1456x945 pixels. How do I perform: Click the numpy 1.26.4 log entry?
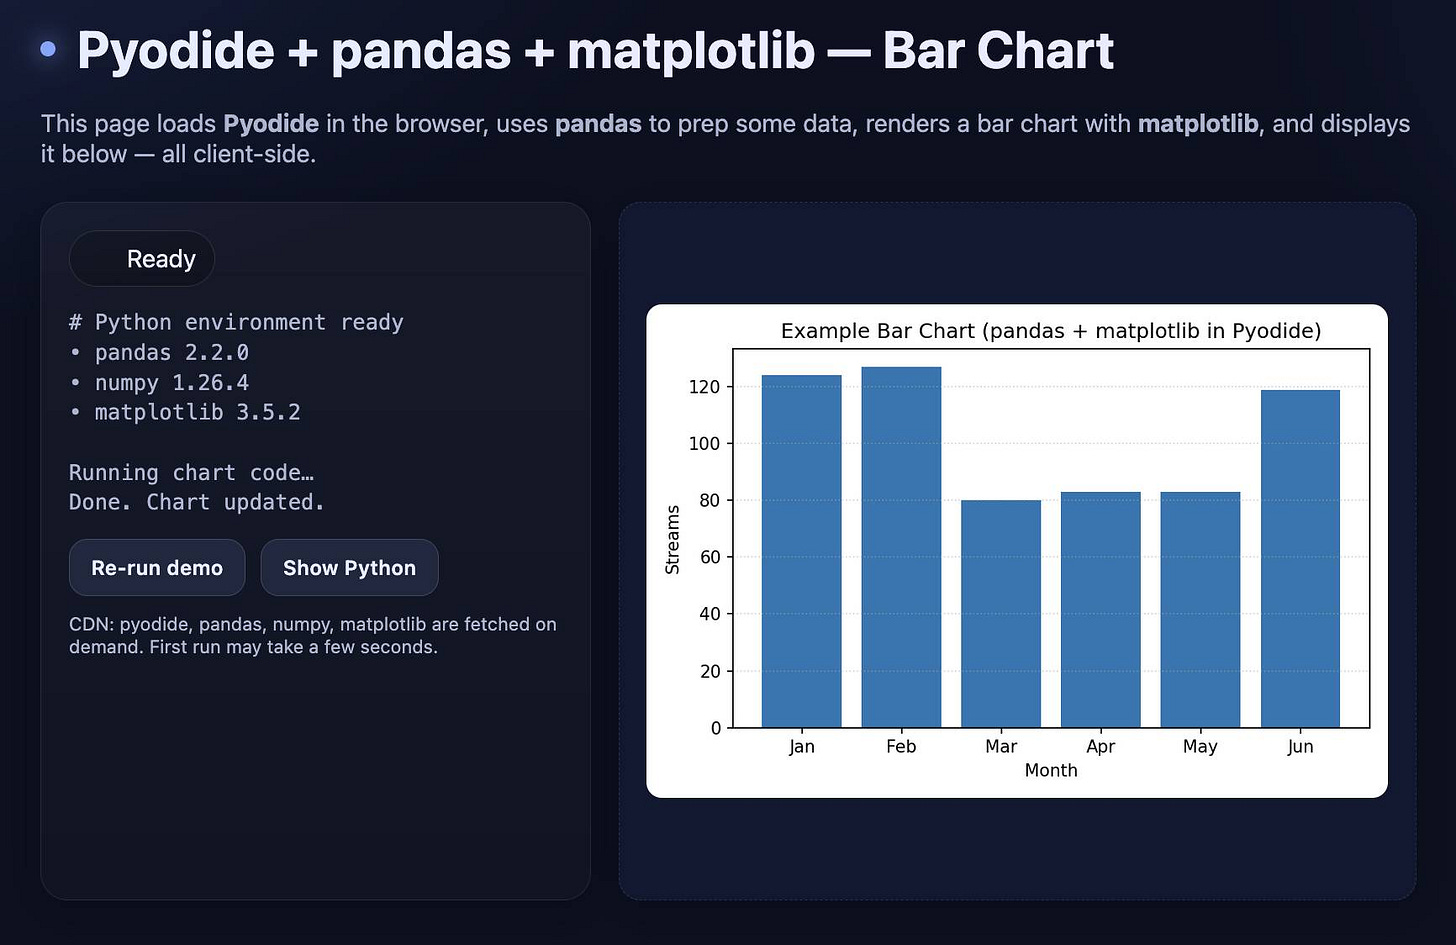(x=170, y=382)
